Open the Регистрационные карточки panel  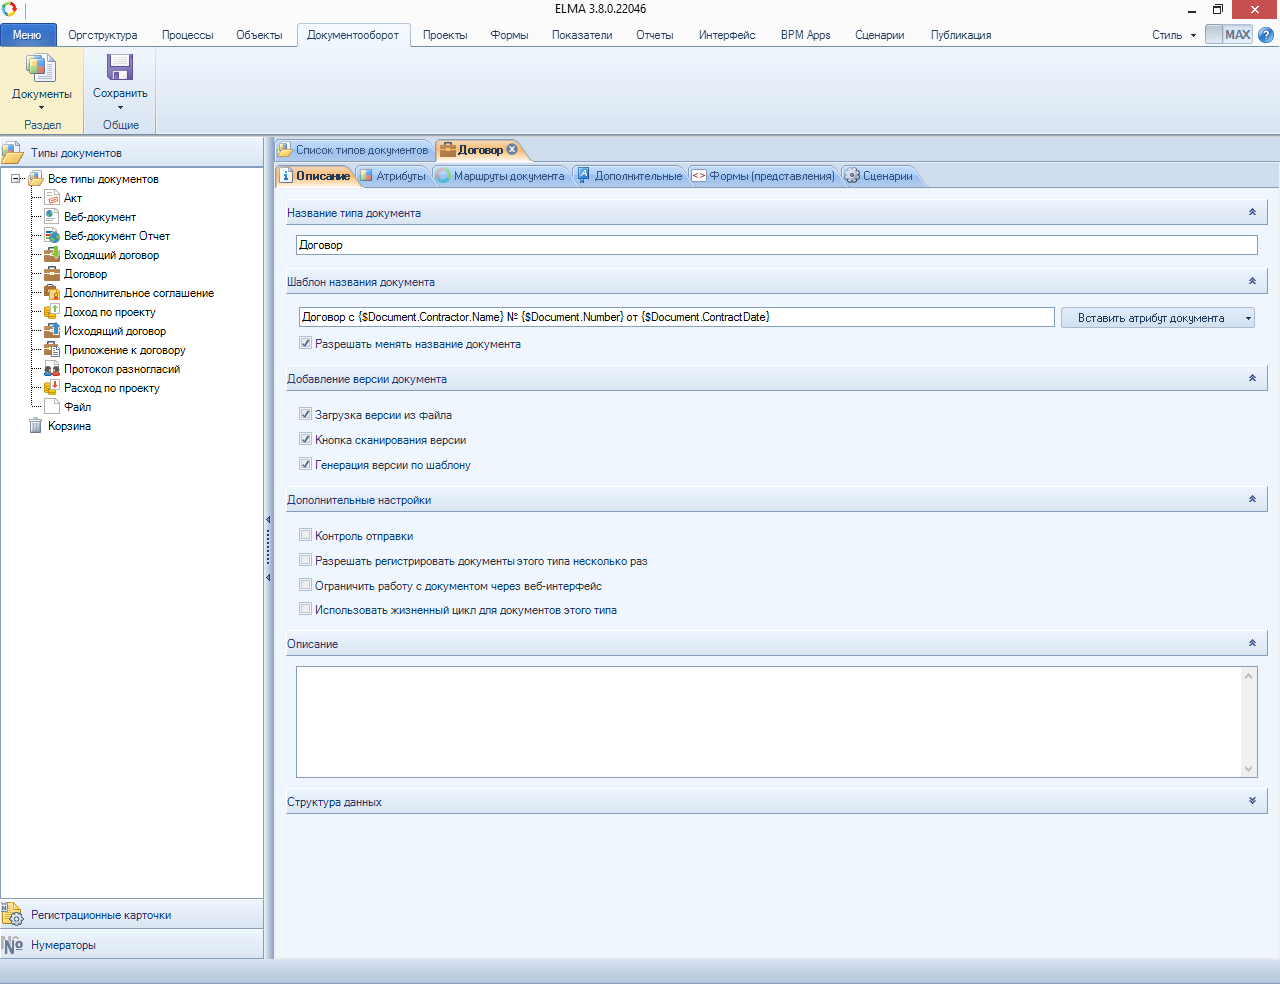pyautogui.click(x=100, y=915)
